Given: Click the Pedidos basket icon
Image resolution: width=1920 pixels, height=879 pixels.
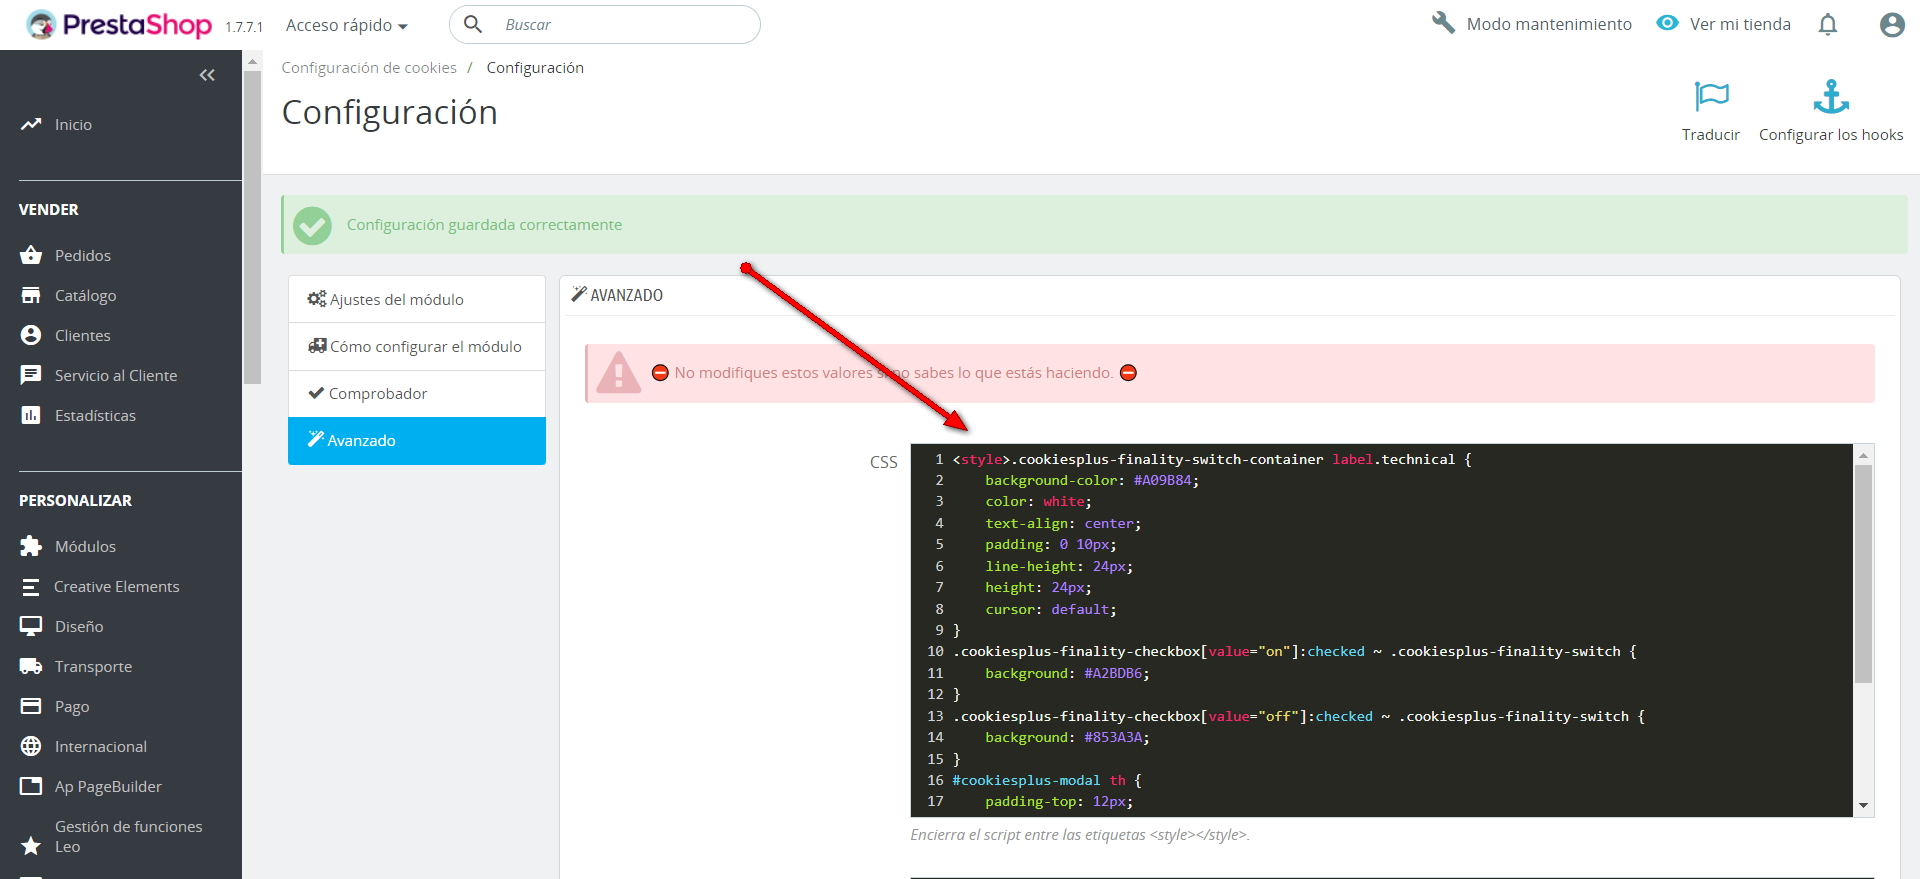Looking at the screenshot, I should [x=31, y=255].
